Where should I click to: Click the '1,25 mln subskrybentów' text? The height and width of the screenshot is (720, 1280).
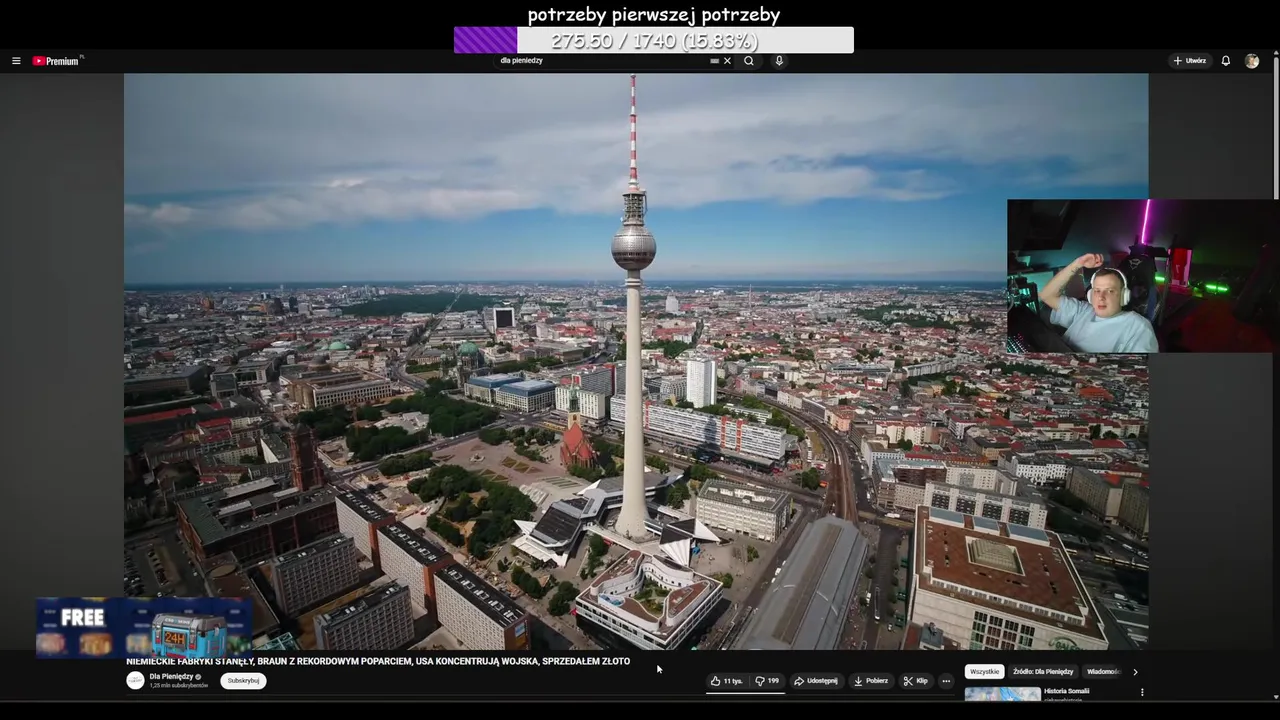click(x=179, y=686)
